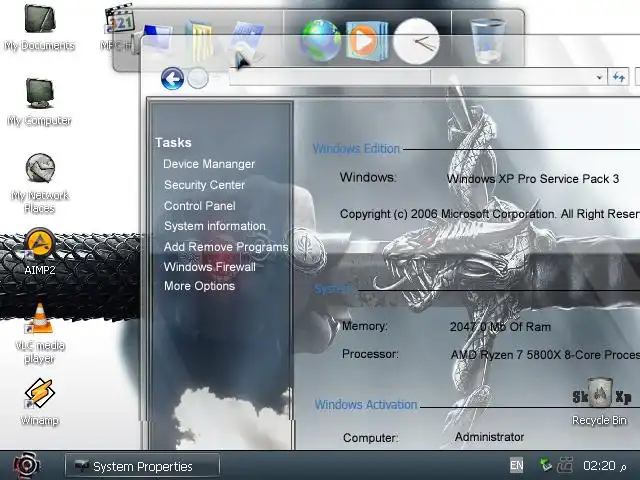This screenshot has width=640, height=480.
Task: Click the Copyright 2006 Microsoft Corporation line
Action: (490, 214)
